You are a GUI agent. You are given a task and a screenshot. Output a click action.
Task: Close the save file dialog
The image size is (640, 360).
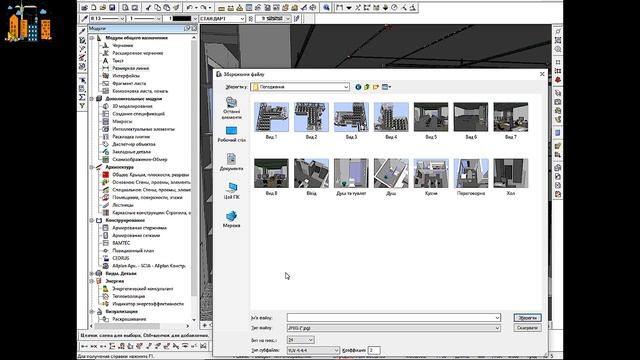coord(542,74)
